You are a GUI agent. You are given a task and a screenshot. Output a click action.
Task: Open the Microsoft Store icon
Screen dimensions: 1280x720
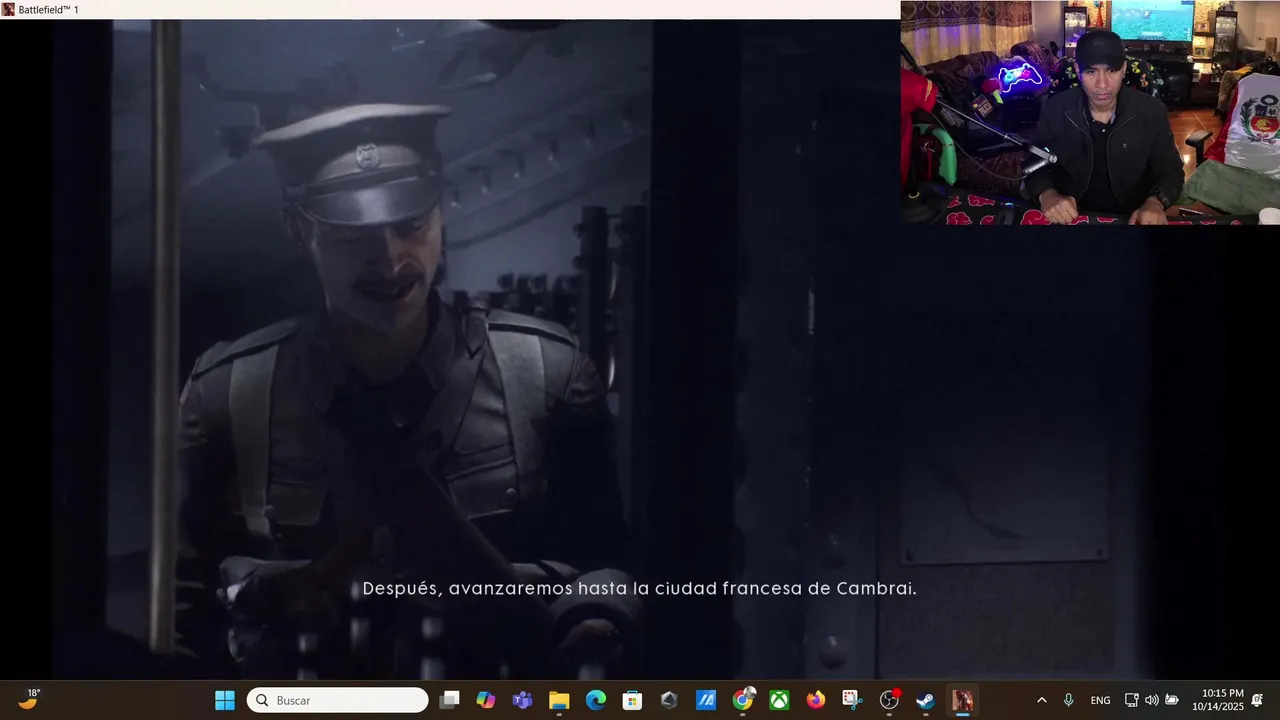[x=632, y=700]
